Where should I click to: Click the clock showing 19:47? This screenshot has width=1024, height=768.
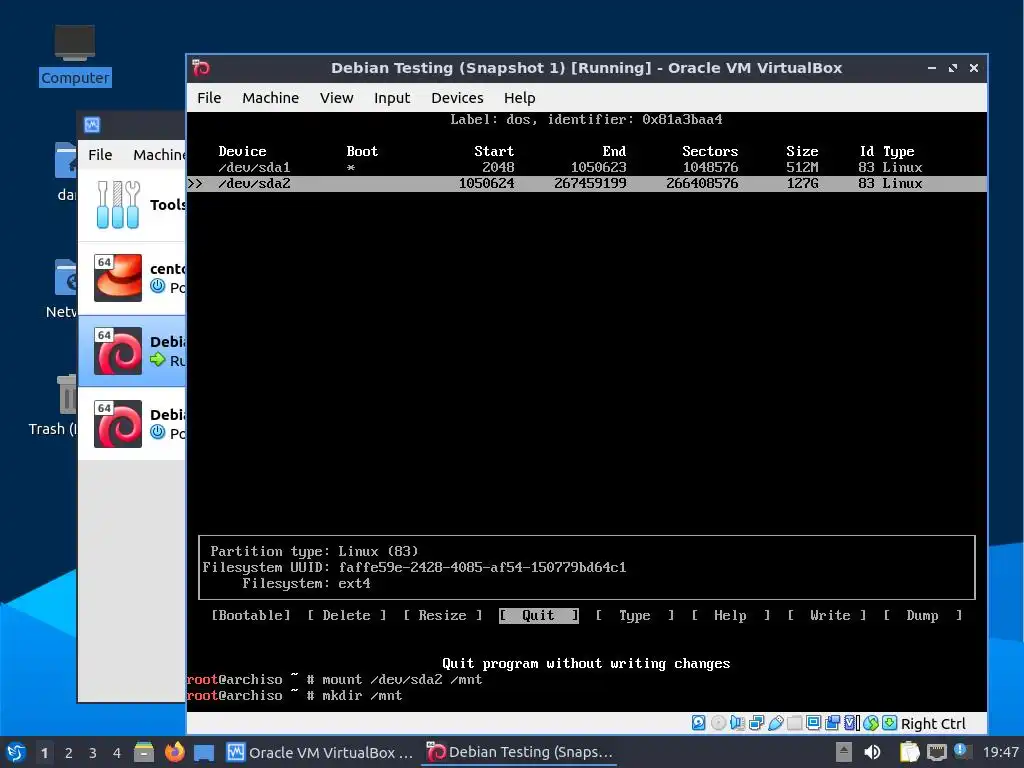pyautogui.click(x=1000, y=752)
